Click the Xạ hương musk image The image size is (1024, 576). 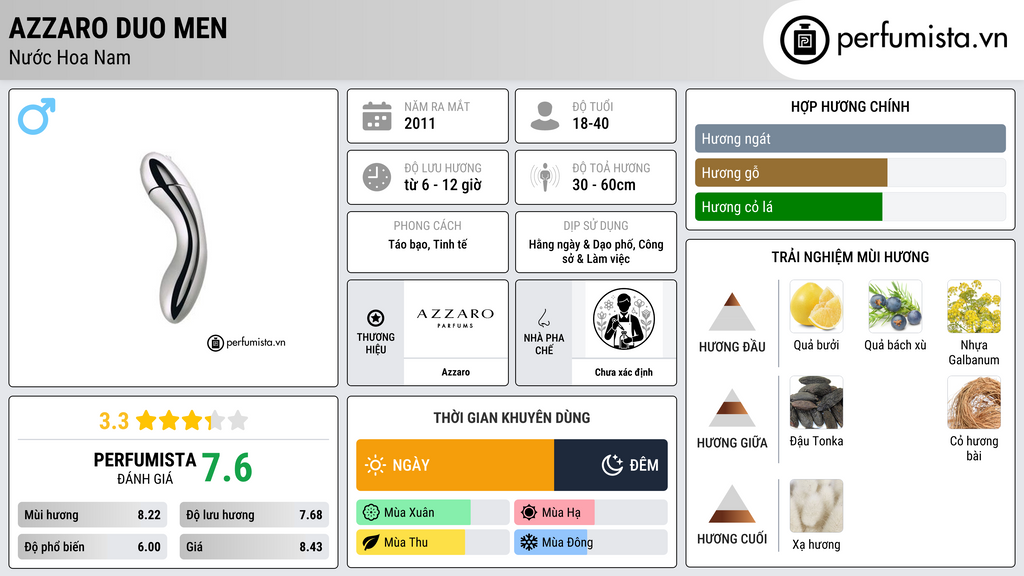click(x=816, y=506)
